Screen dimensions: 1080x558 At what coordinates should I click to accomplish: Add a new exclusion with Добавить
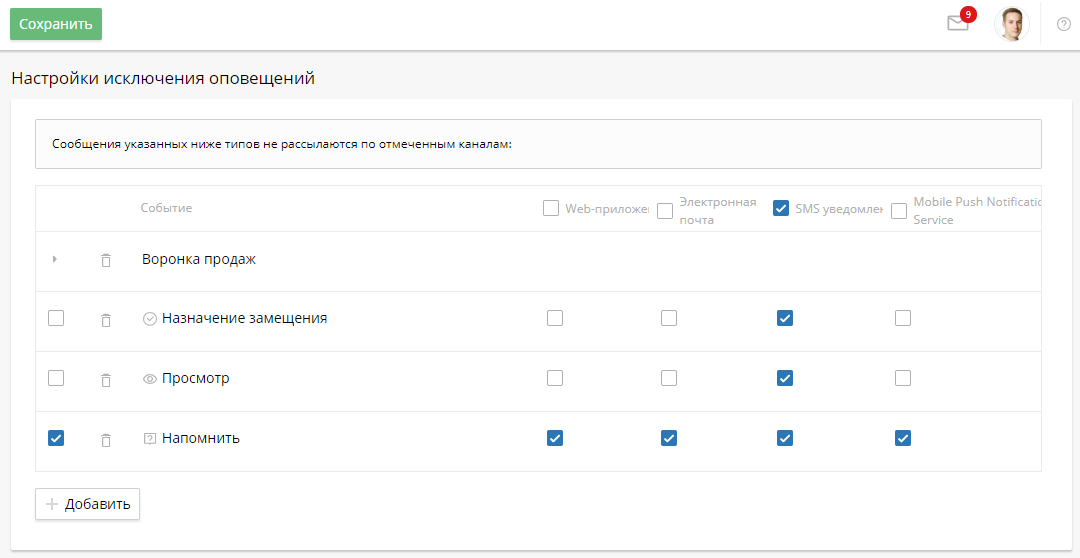click(87, 504)
